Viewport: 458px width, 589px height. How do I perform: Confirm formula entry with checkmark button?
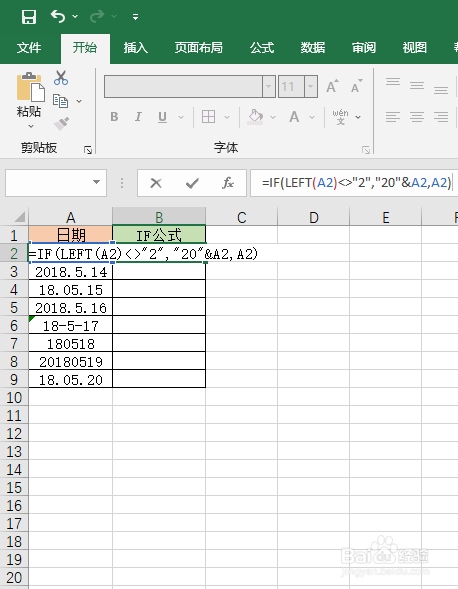pyautogui.click(x=192, y=183)
